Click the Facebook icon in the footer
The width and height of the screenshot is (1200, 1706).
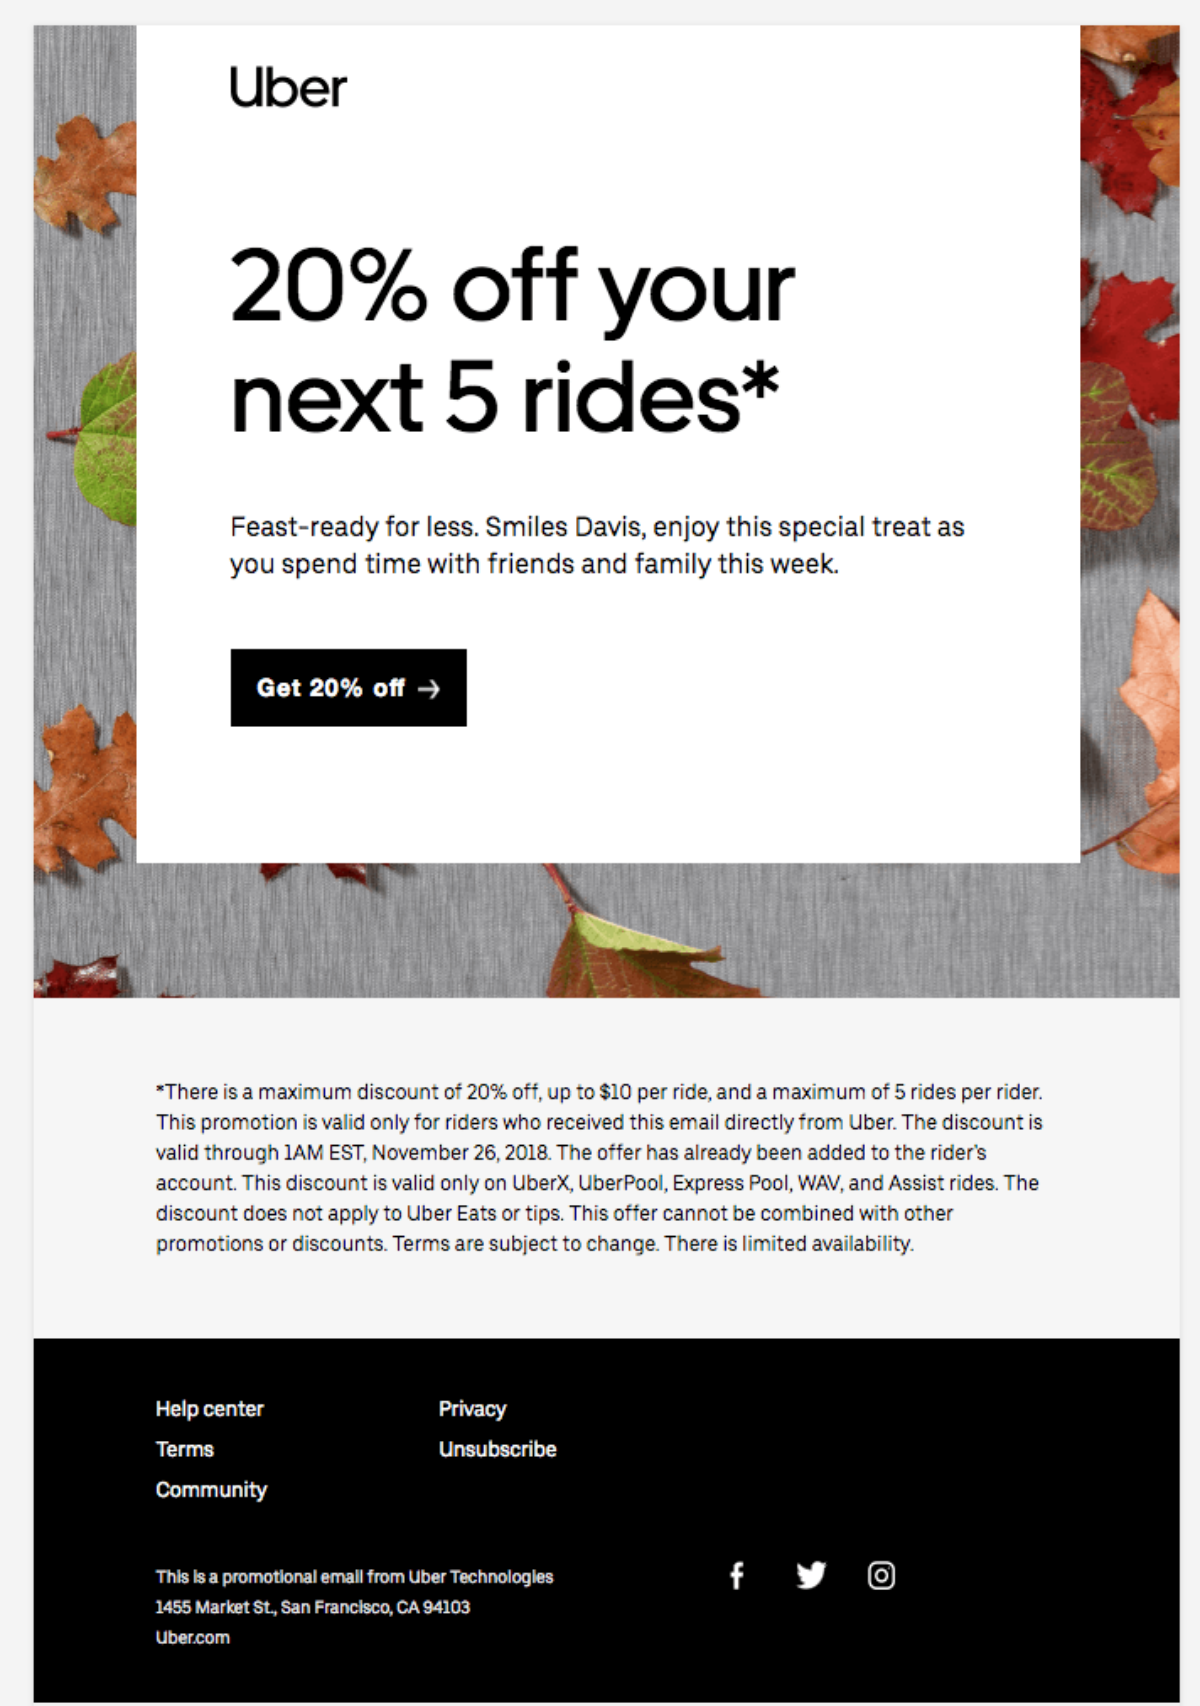pos(737,1573)
